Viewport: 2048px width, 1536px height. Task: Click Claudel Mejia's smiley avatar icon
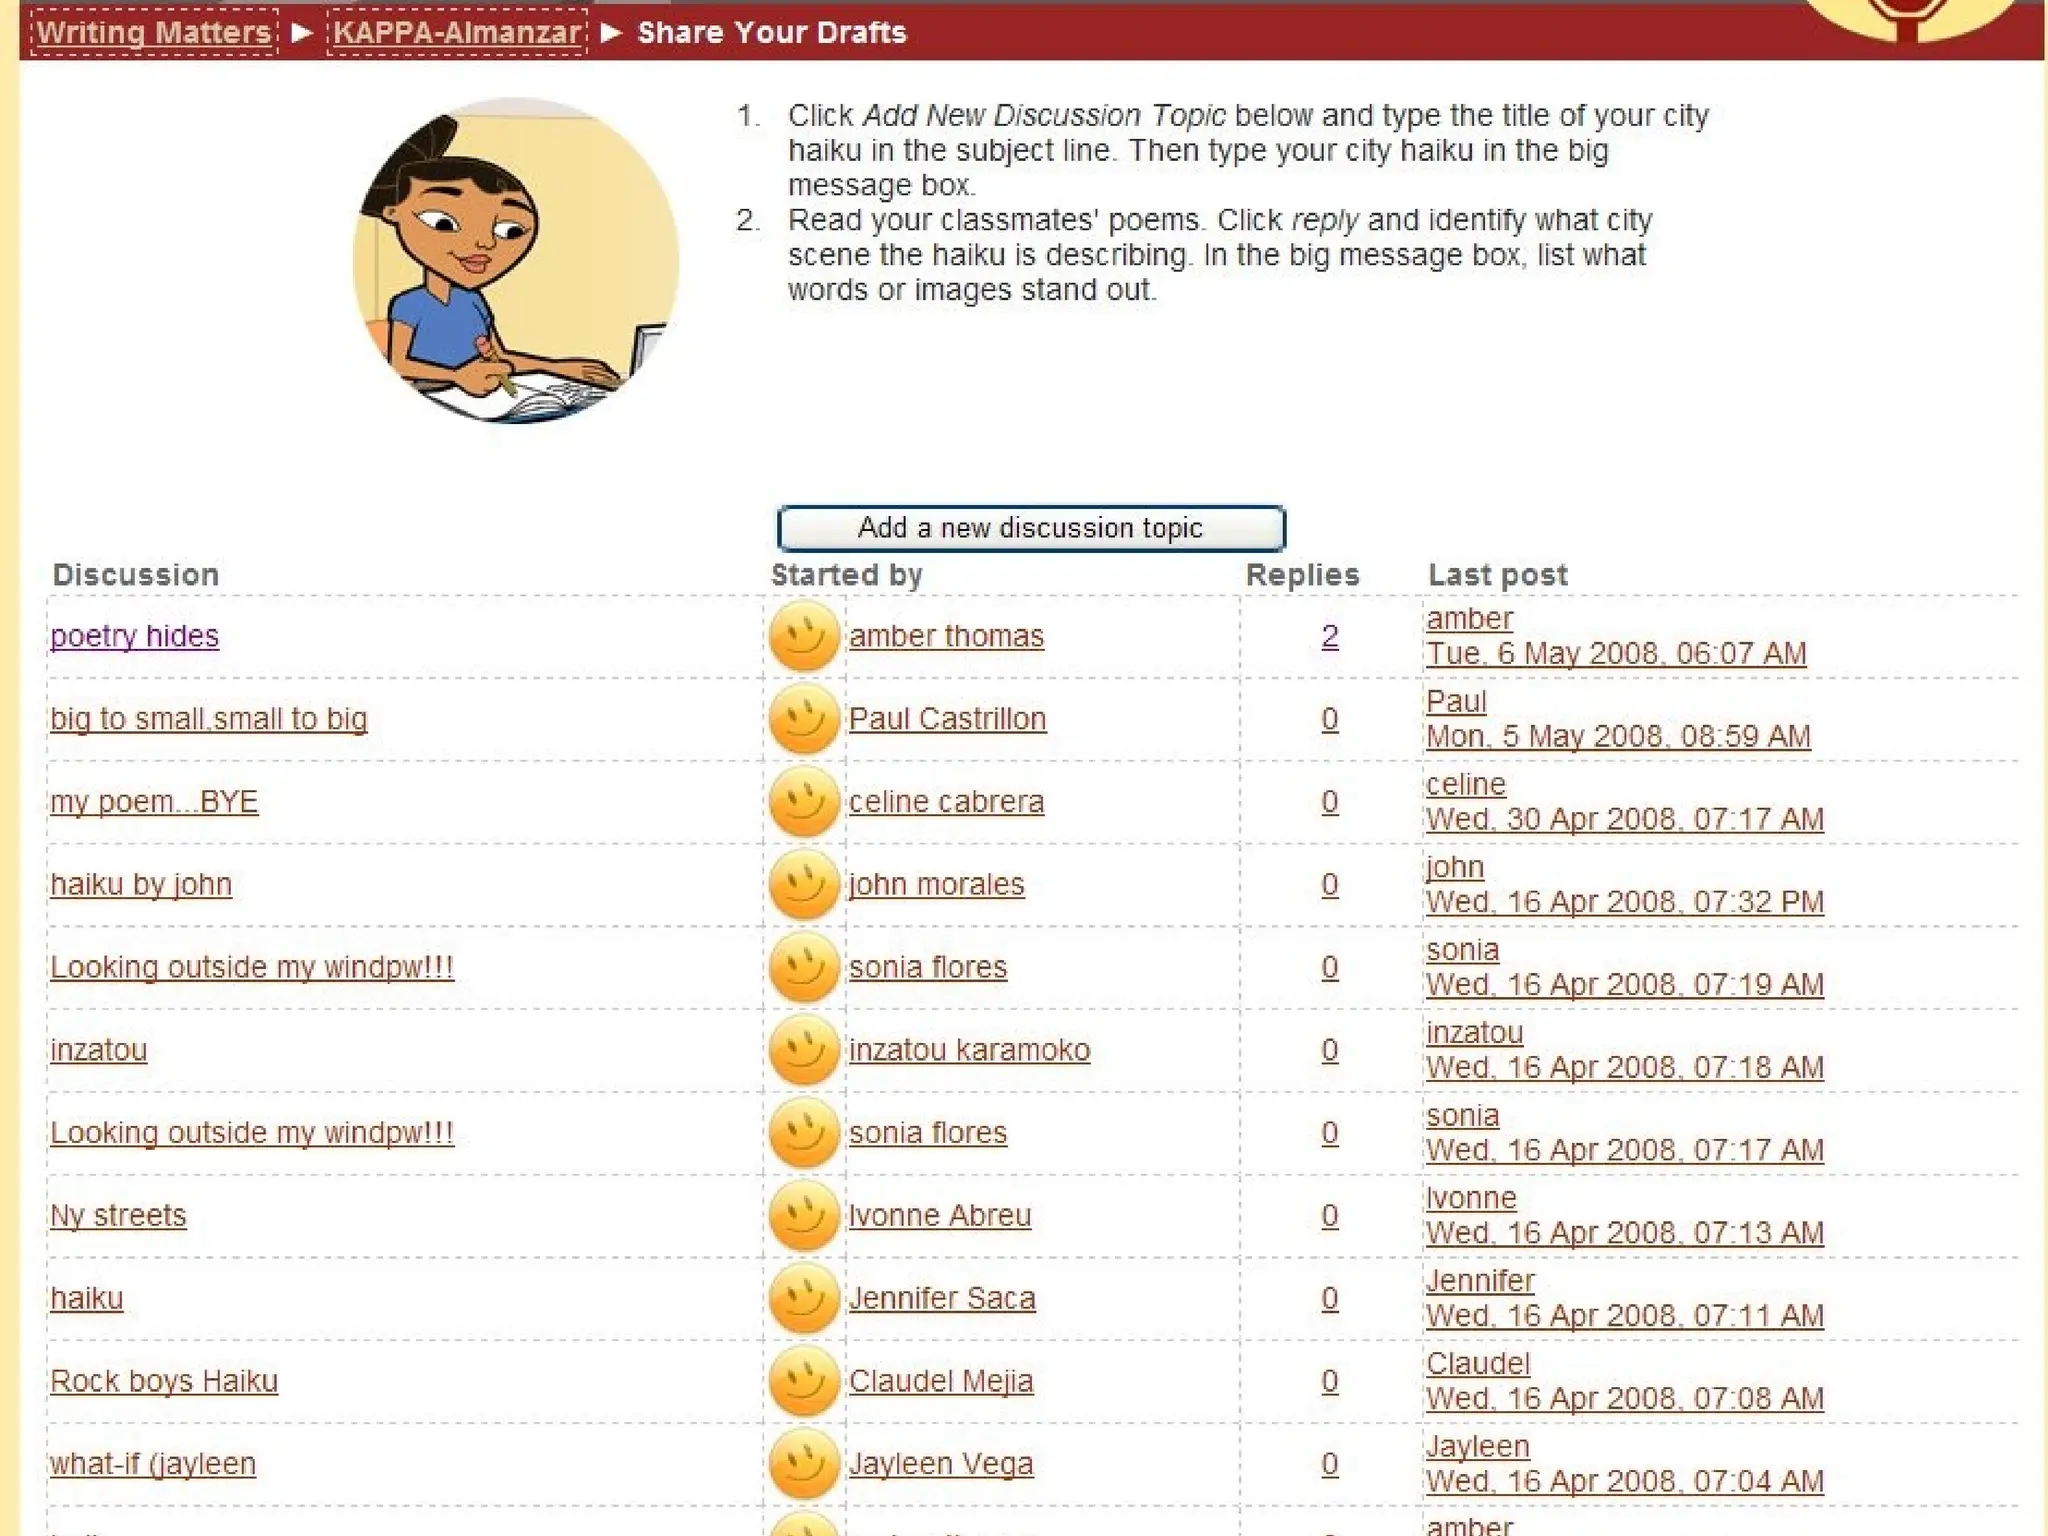pos(803,1382)
